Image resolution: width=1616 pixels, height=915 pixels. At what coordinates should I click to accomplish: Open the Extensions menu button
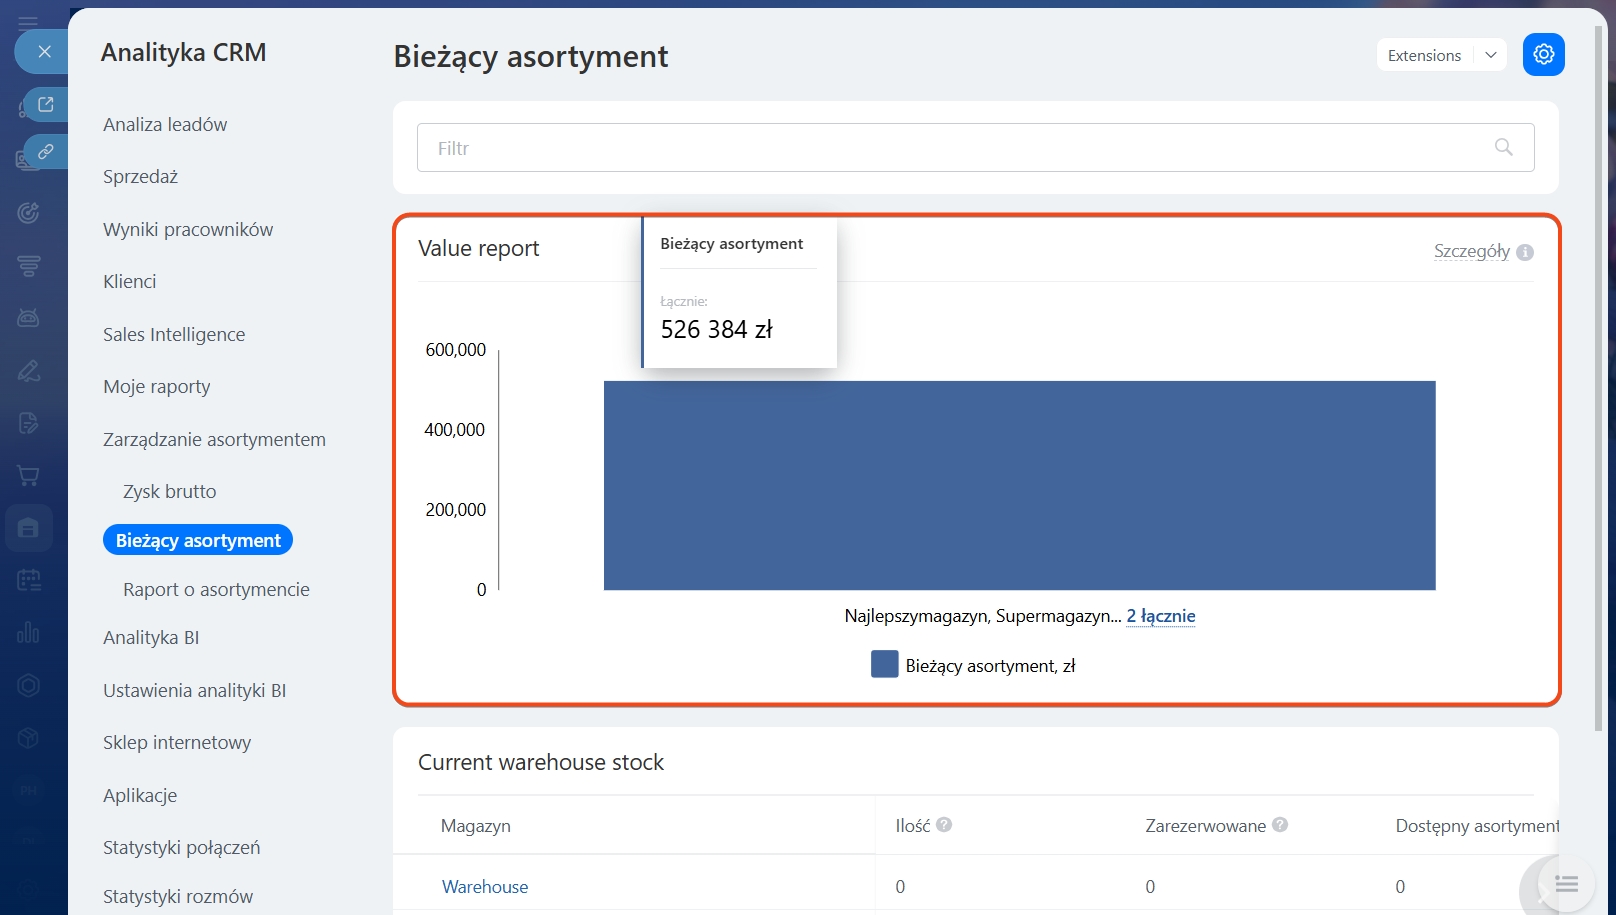(x=1424, y=55)
